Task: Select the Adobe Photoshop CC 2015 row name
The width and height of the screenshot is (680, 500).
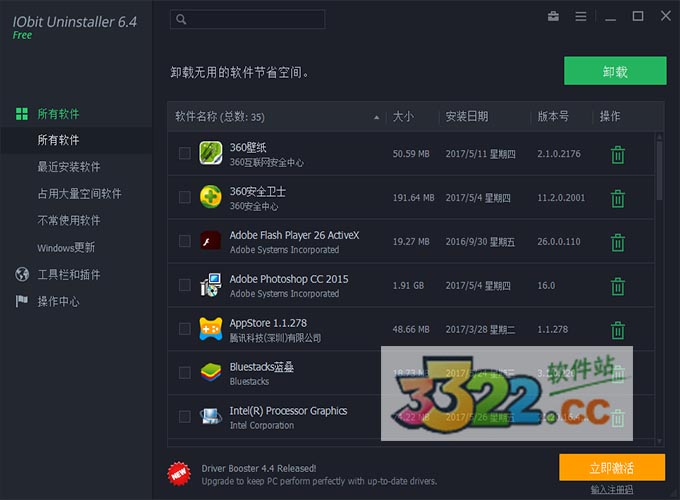Action: tap(289, 279)
